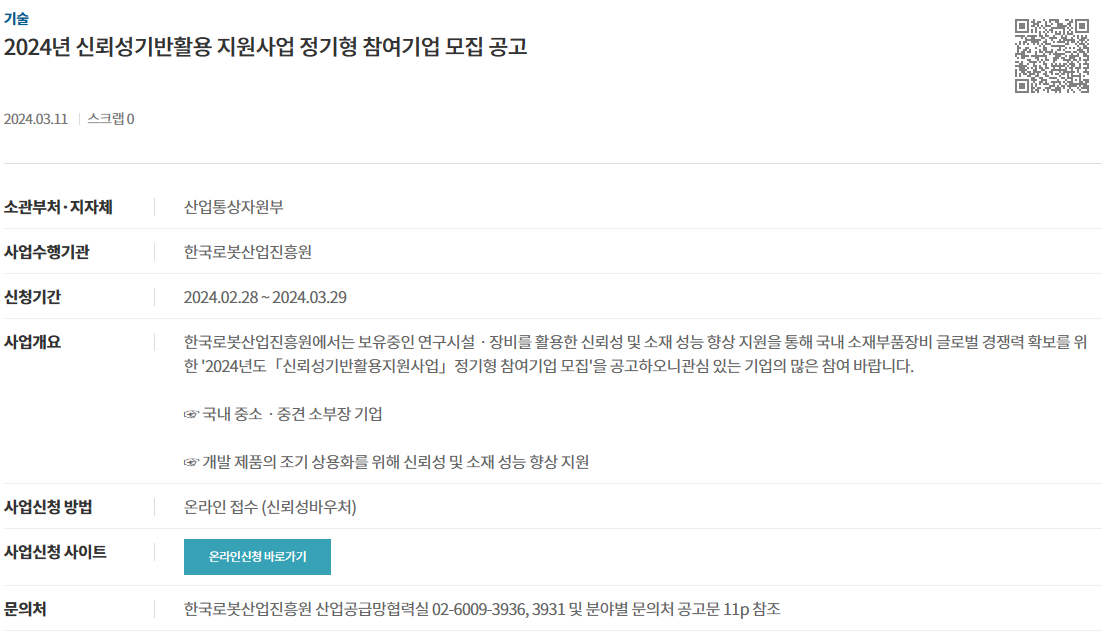The image size is (1112, 636).
Task: Click the 온라인 접수 (신뢰성바우처) text
Action: [270, 507]
